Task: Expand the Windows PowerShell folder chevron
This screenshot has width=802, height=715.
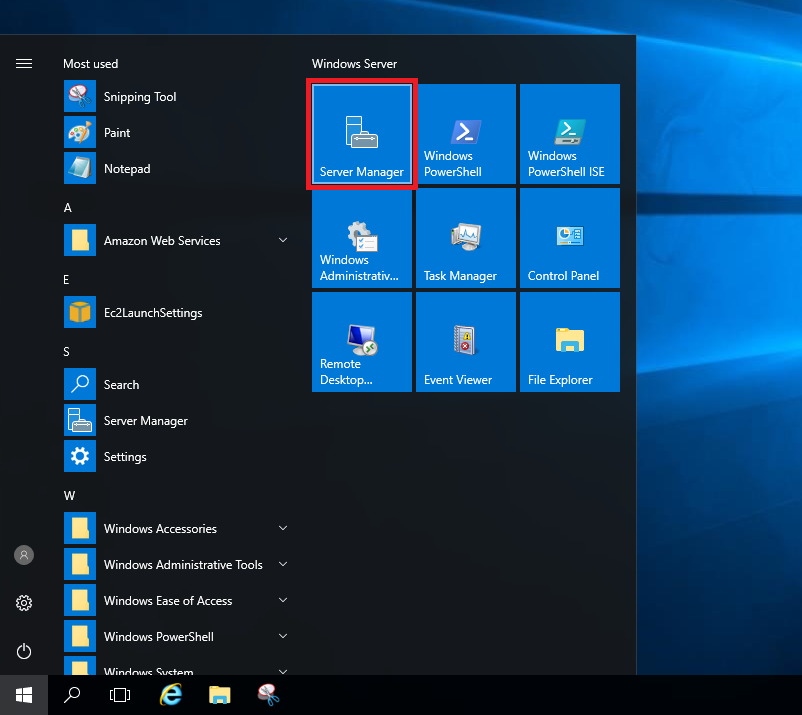Action: [x=283, y=636]
